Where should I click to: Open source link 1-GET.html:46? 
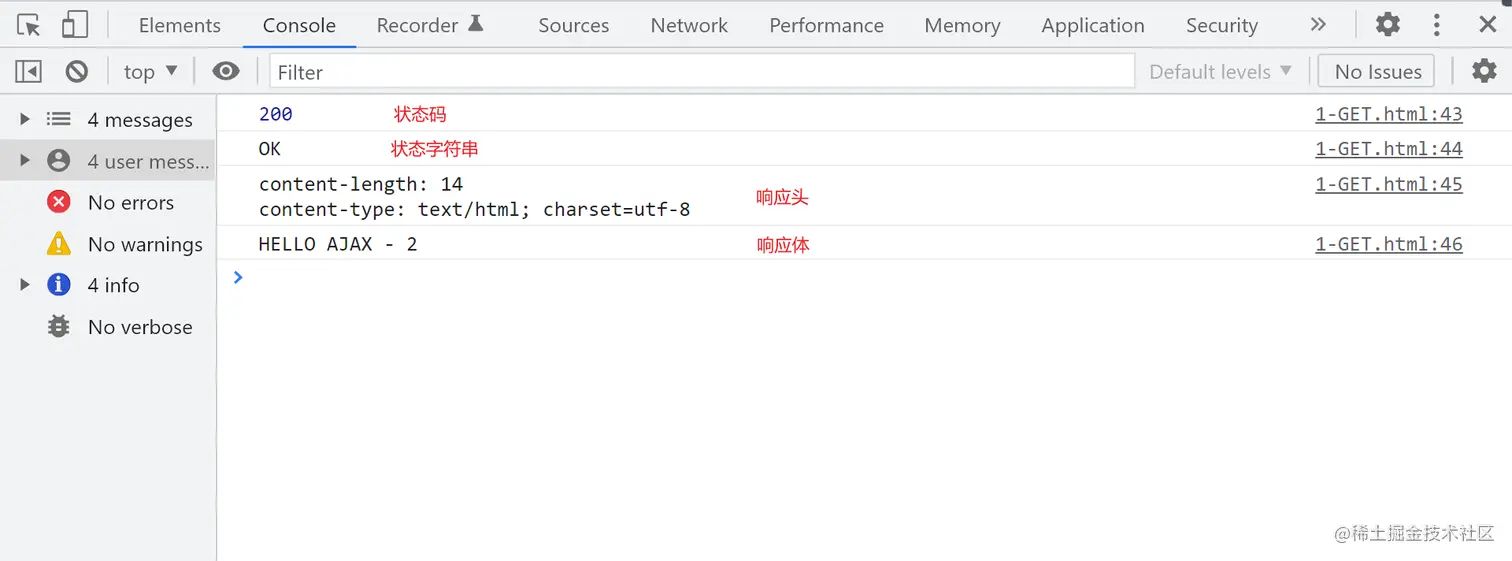[x=1388, y=244]
